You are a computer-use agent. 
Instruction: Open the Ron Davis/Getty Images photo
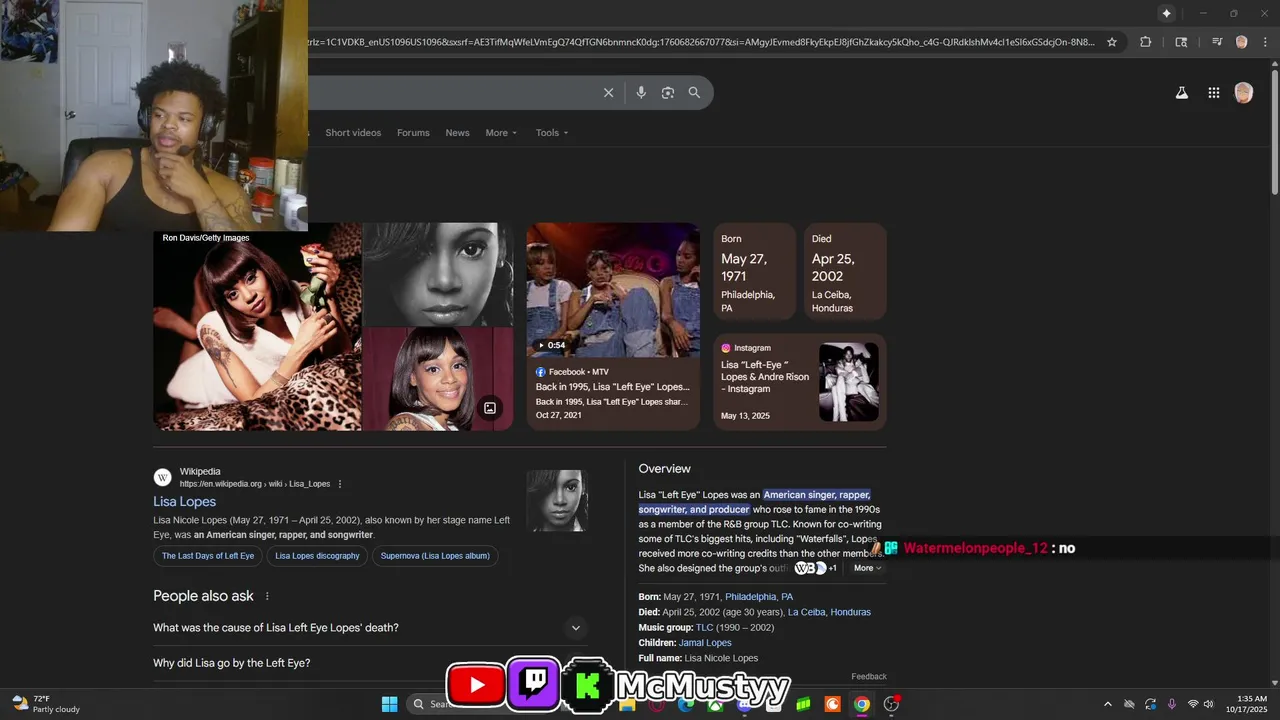coord(257,327)
